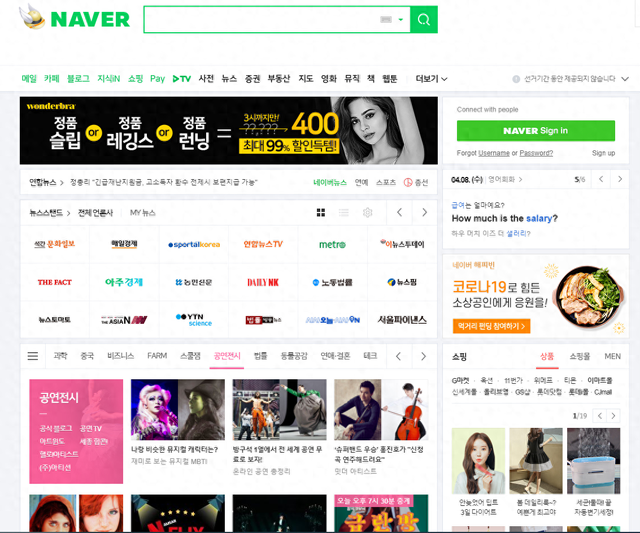Open the Password? recovery link
The image size is (640, 533).
(x=536, y=153)
